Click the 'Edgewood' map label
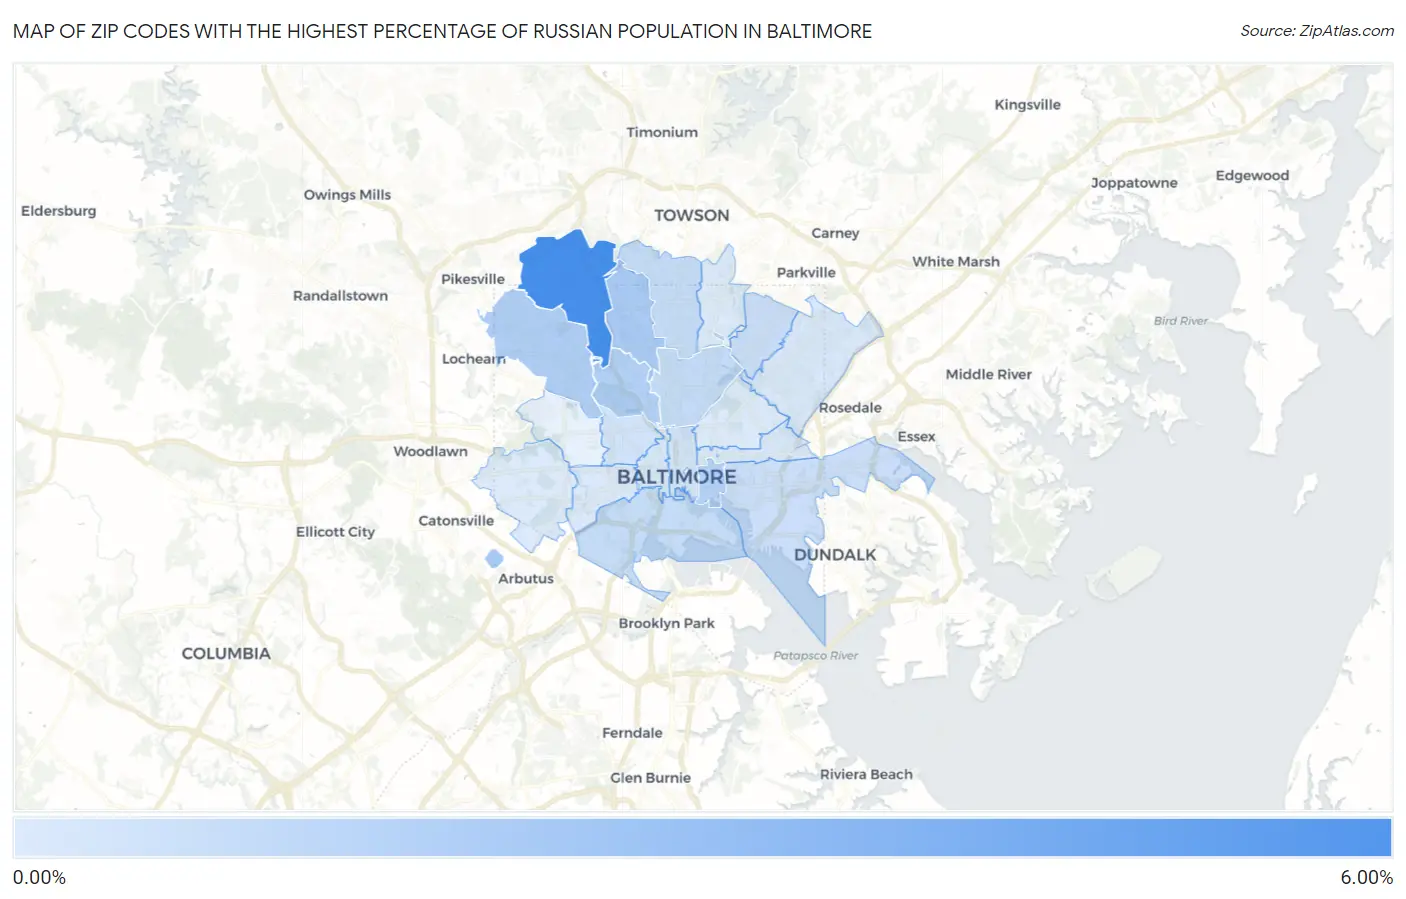The width and height of the screenshot is (1406, 899). [1252, 176]
